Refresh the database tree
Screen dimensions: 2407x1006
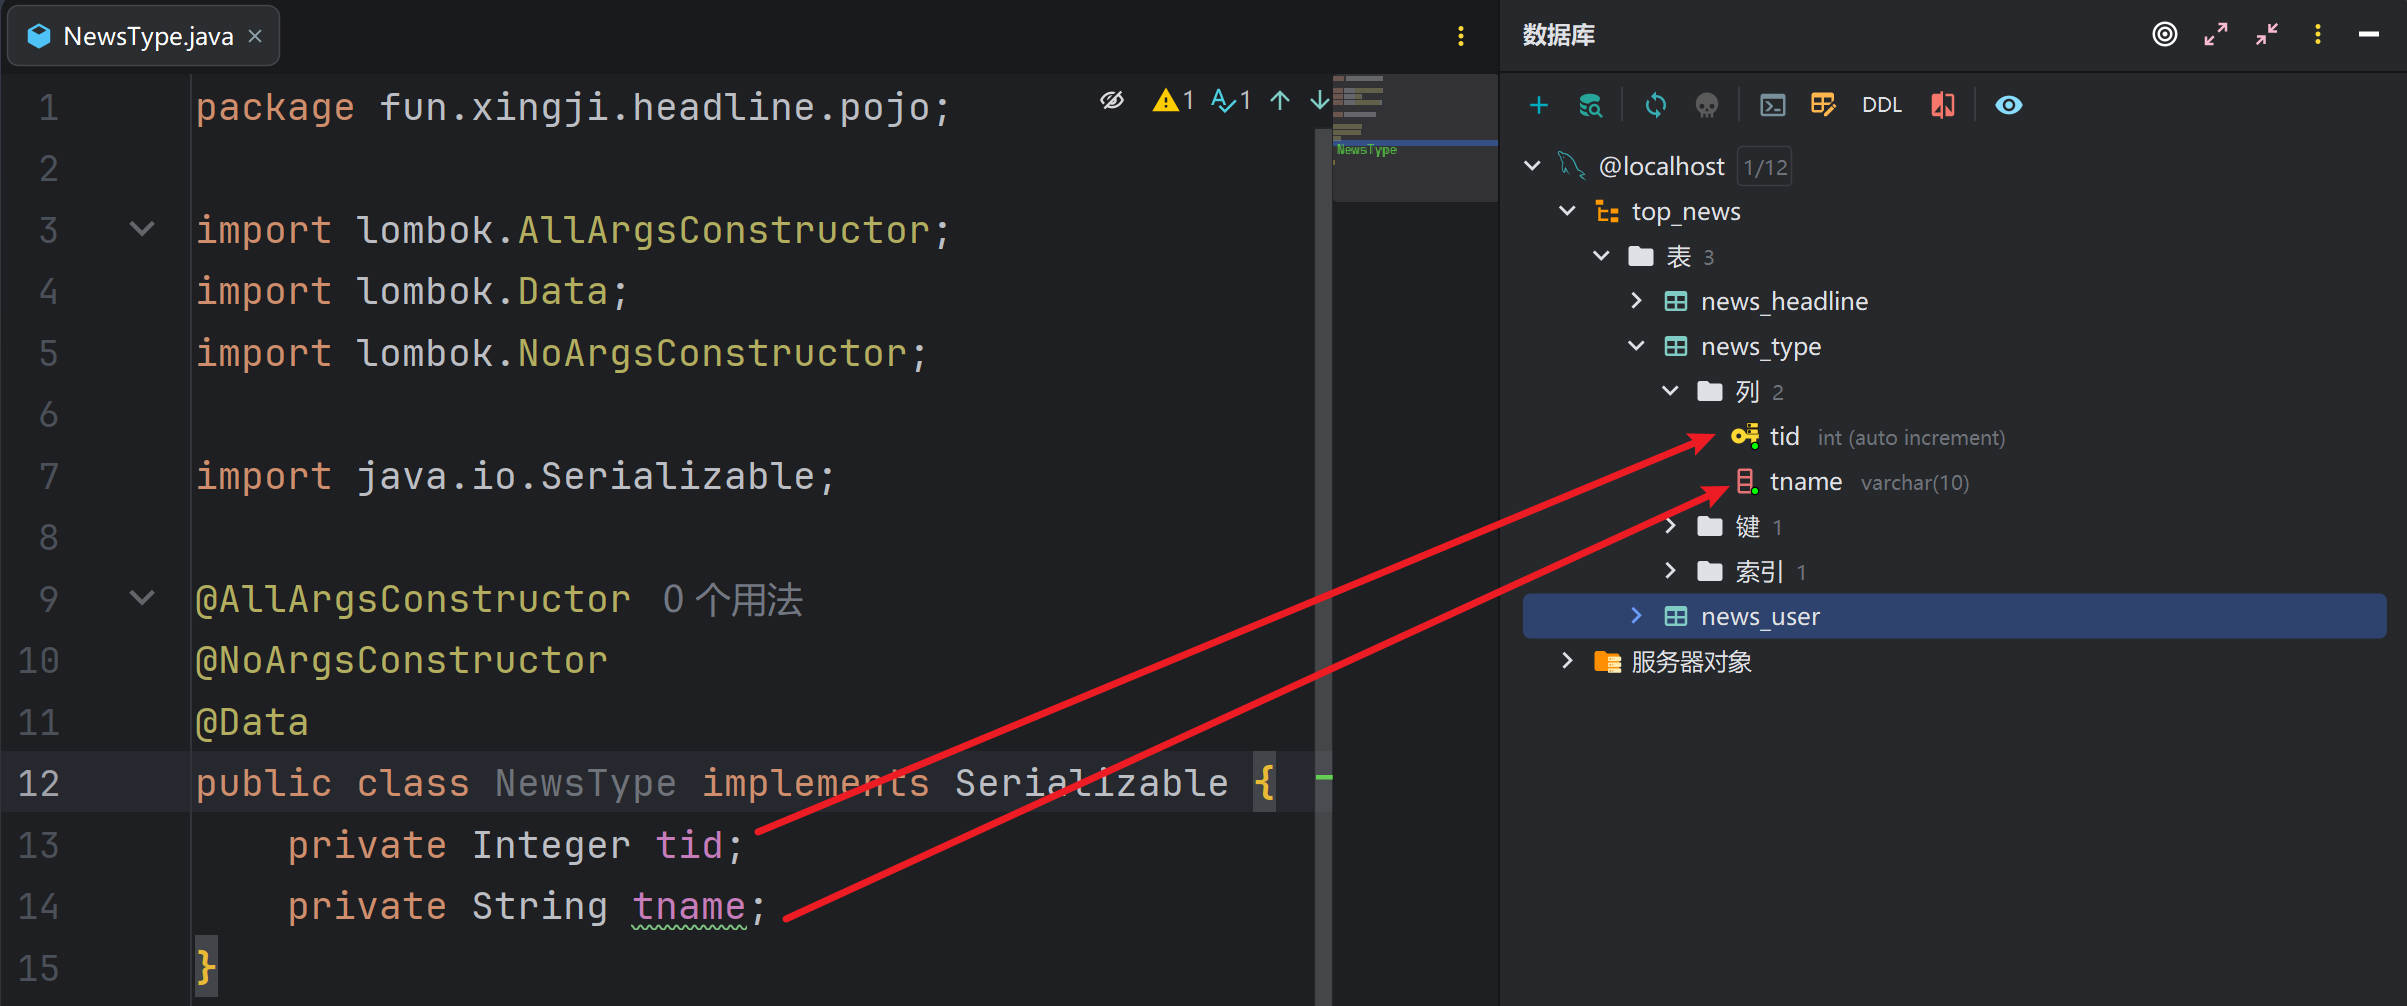click(1655, 105)
